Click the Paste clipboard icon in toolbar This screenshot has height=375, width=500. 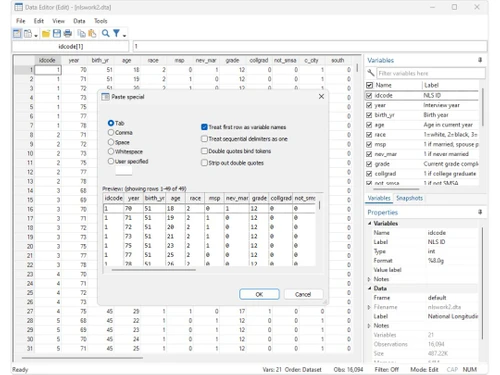click(x=92, y=33)
